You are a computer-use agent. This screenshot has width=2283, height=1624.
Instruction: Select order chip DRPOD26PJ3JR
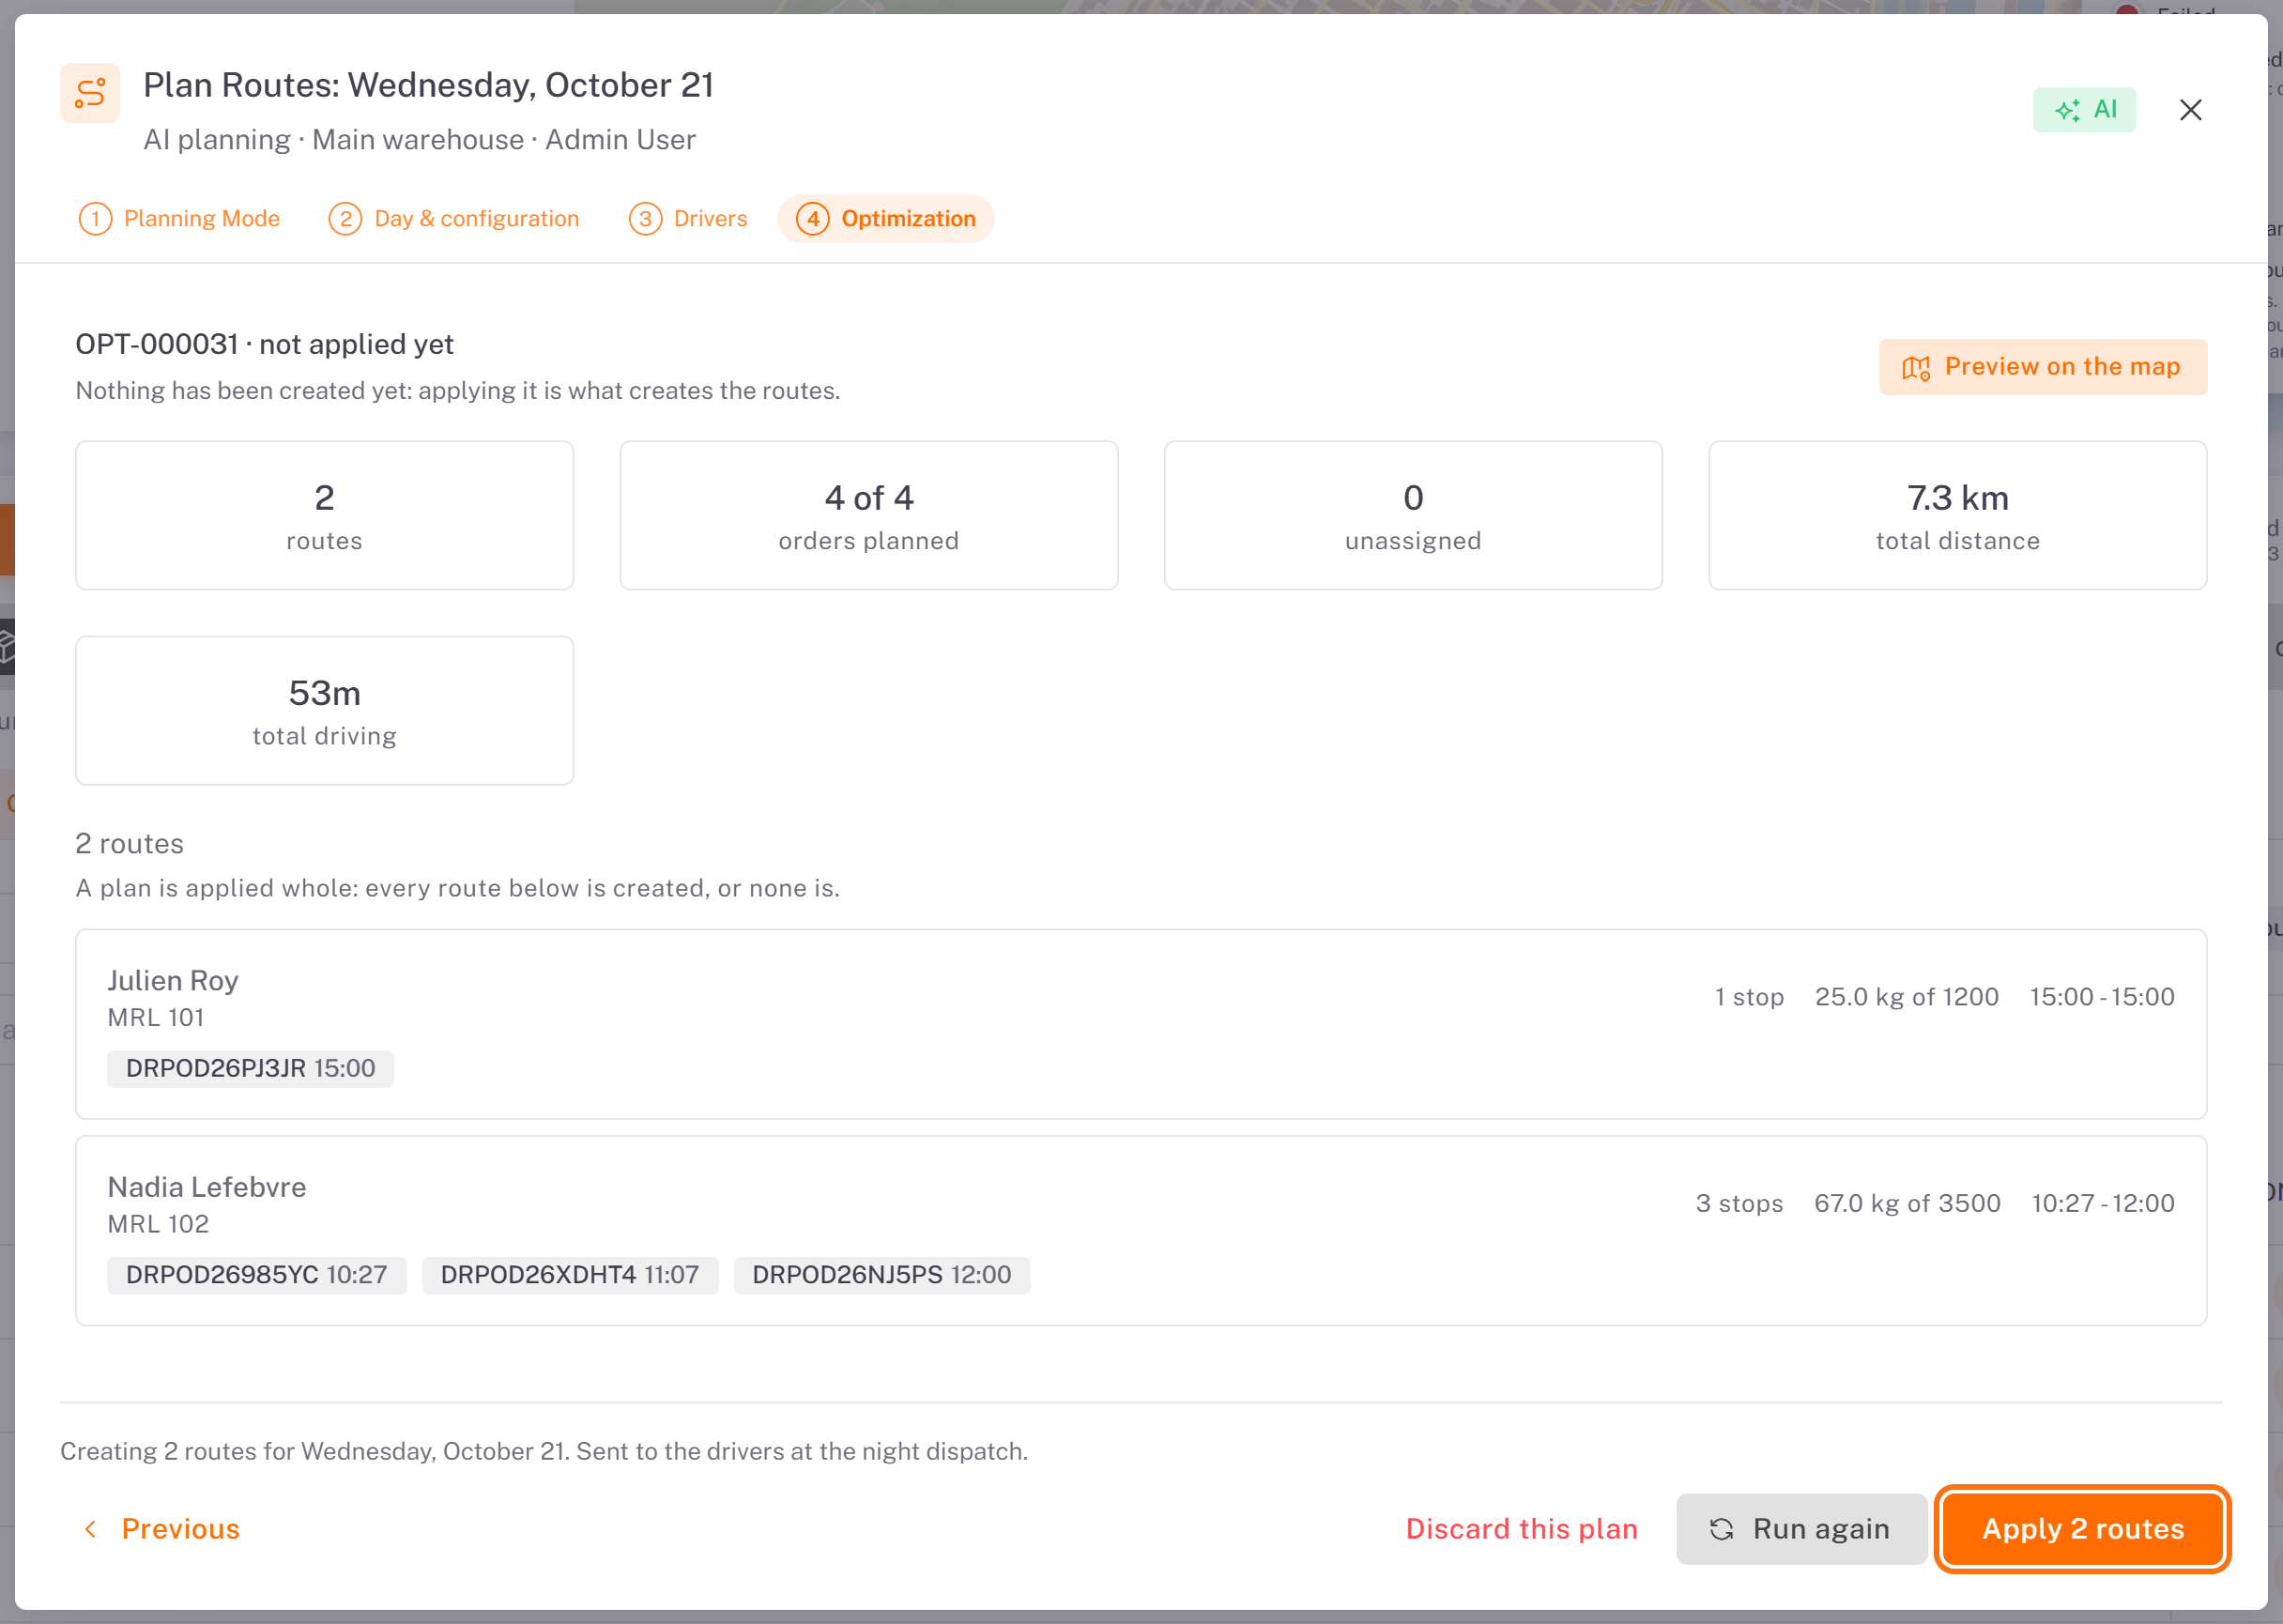[x=250, y=1068]
